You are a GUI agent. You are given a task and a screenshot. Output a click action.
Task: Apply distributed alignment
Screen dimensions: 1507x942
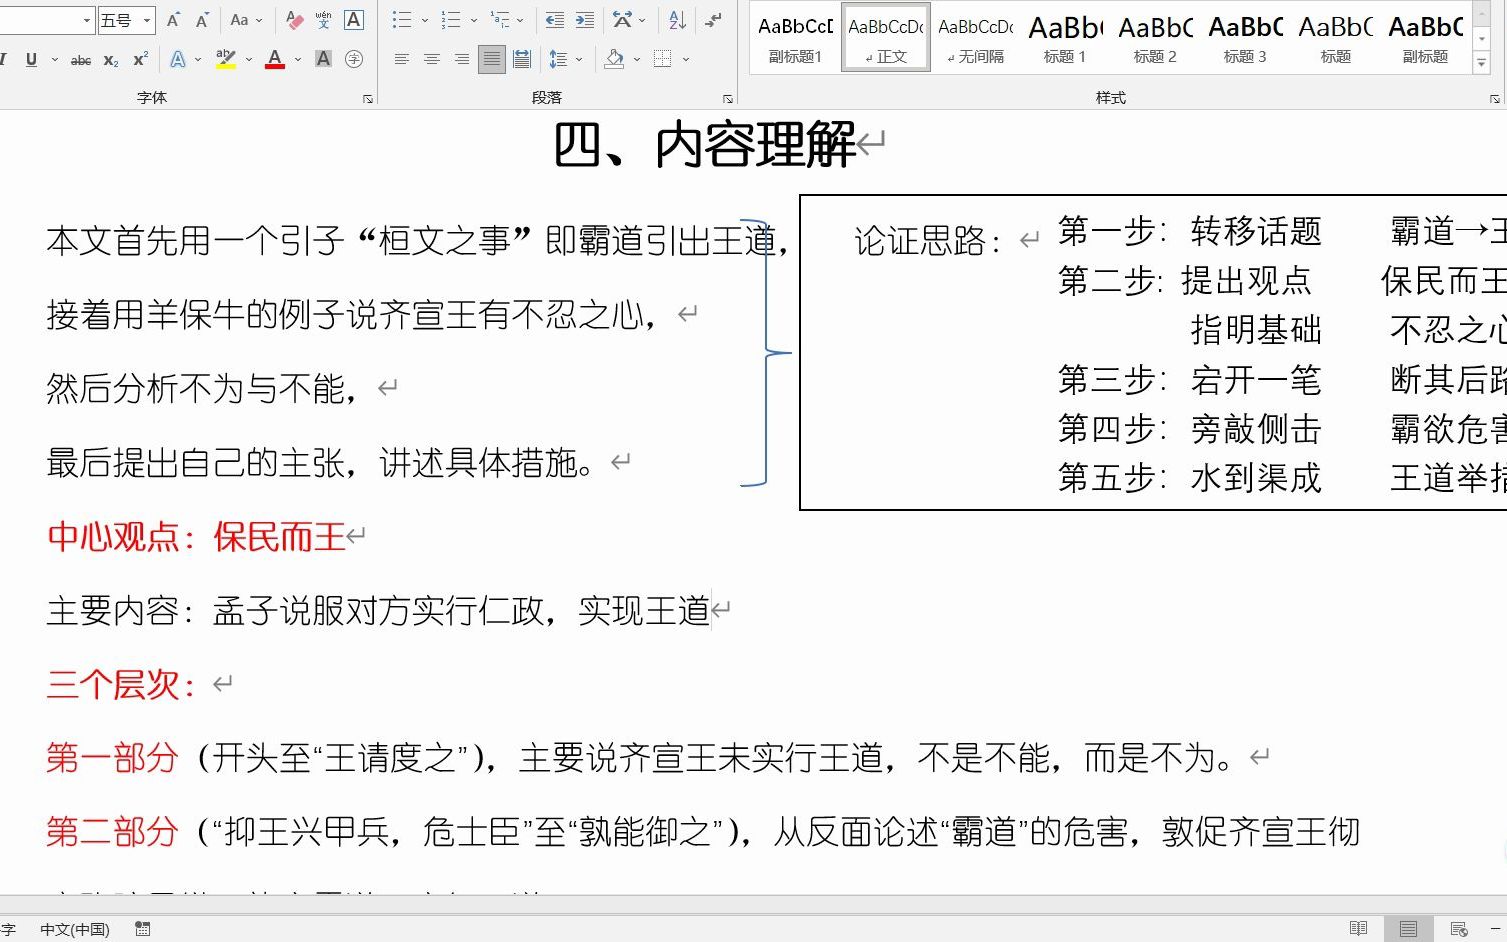tap(521, 60)
